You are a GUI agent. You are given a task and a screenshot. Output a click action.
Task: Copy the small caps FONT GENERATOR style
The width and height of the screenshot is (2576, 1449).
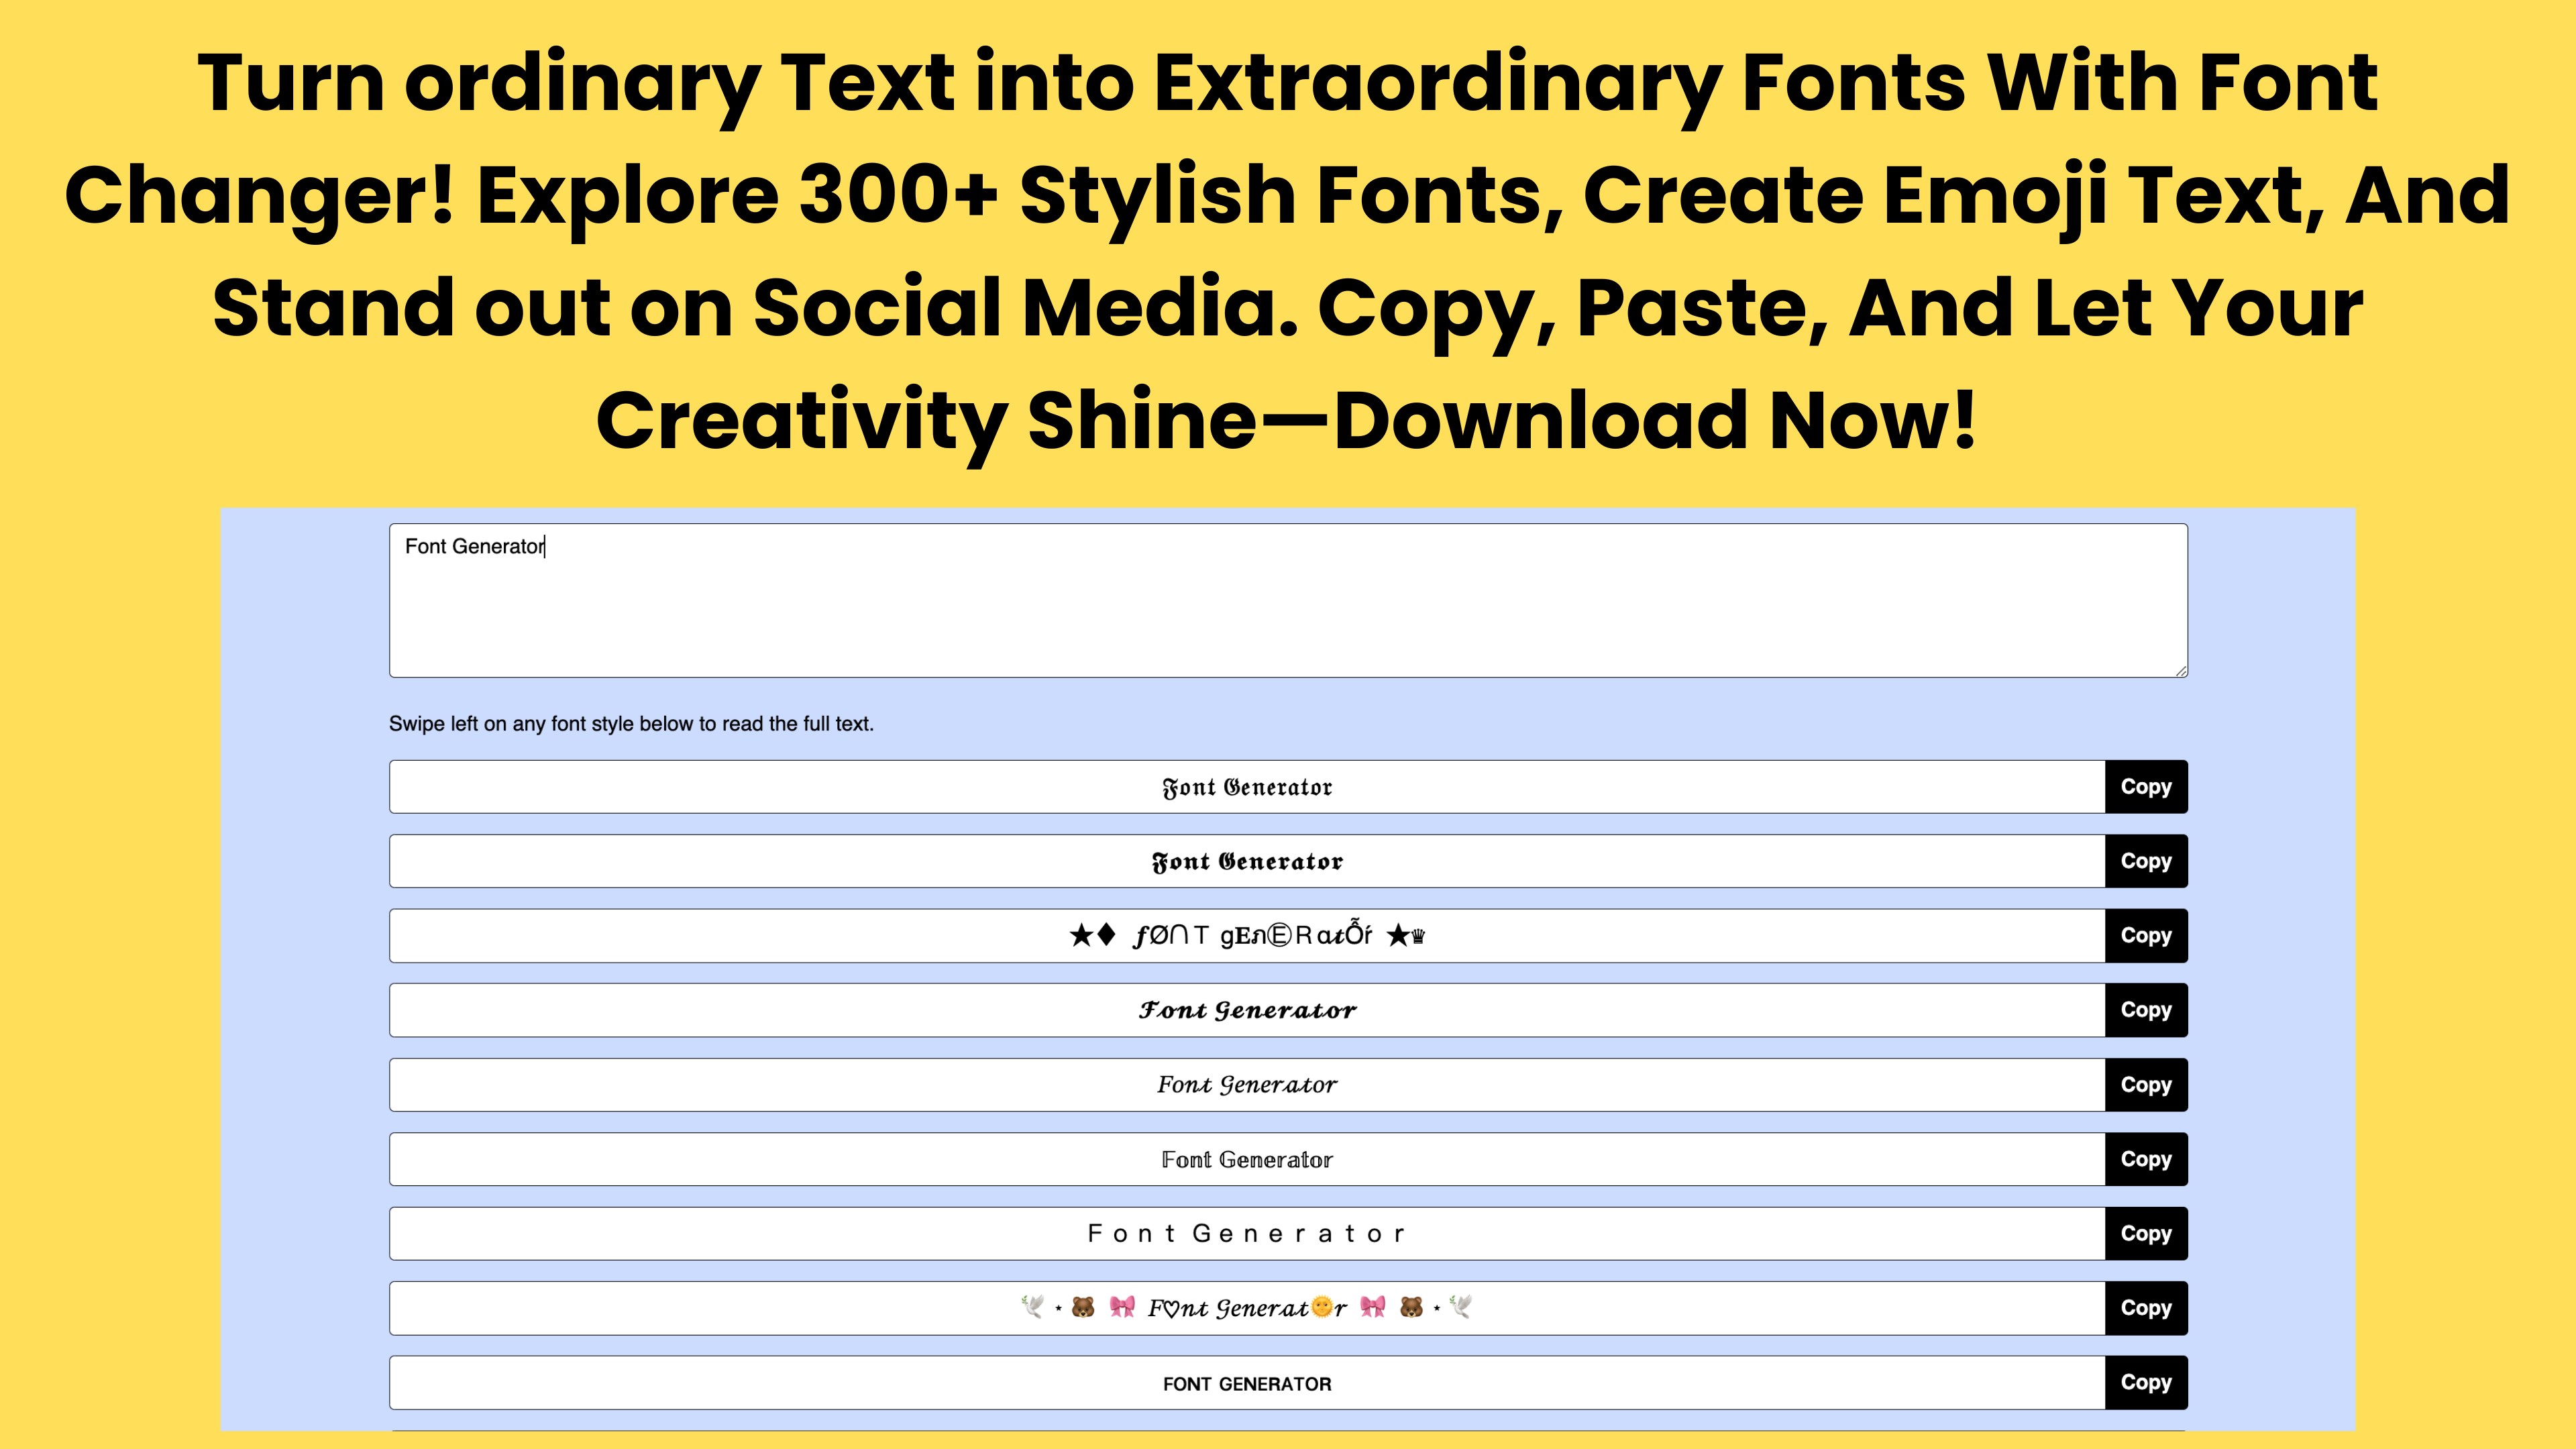[2145, 1383]
